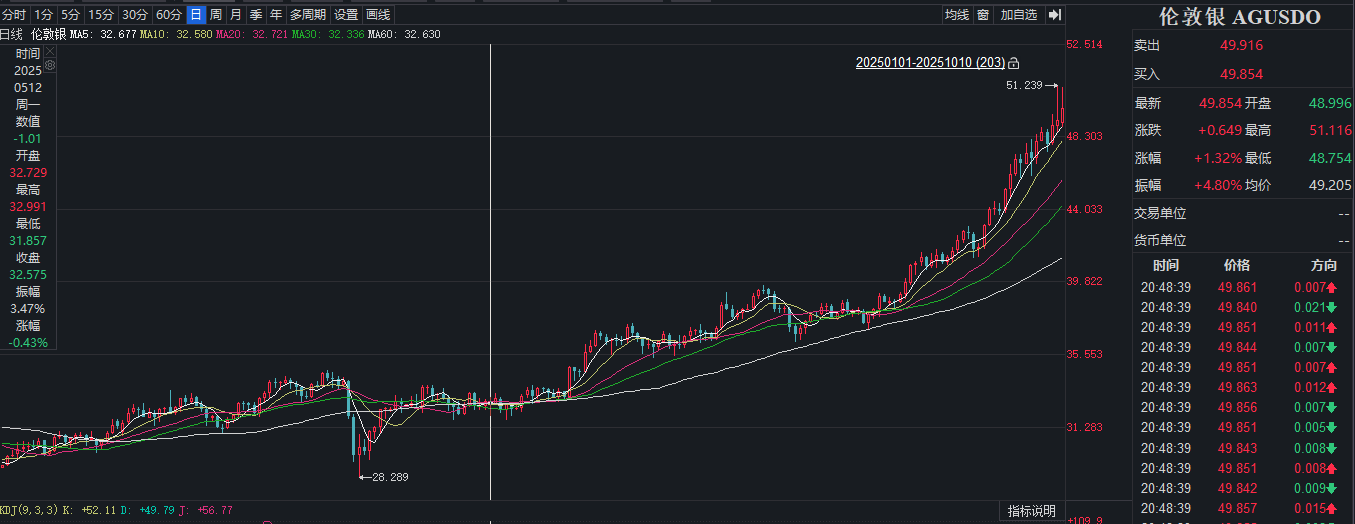Image resolution: width=1355 pixels, height=524 pixels.
Task: Activate the 画线 drawing tools
Action: (378, 15)
